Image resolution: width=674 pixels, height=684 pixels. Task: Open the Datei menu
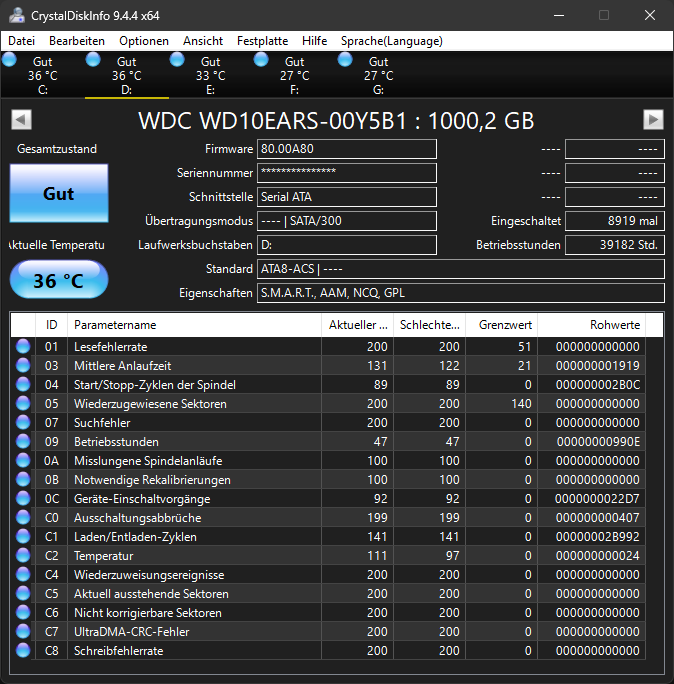21,41
